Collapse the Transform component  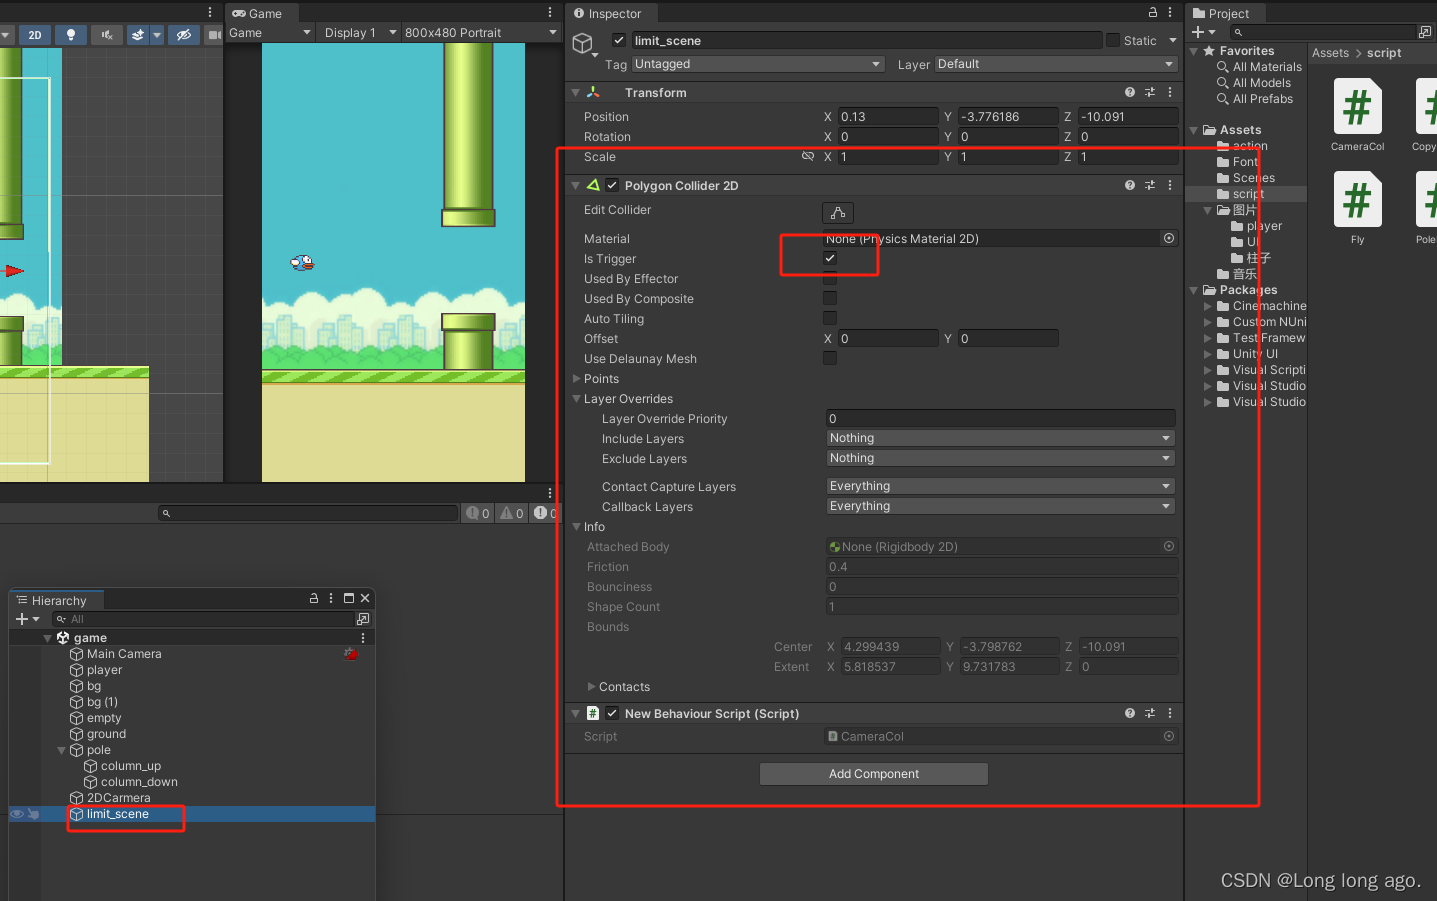click(x=576, y=93)
